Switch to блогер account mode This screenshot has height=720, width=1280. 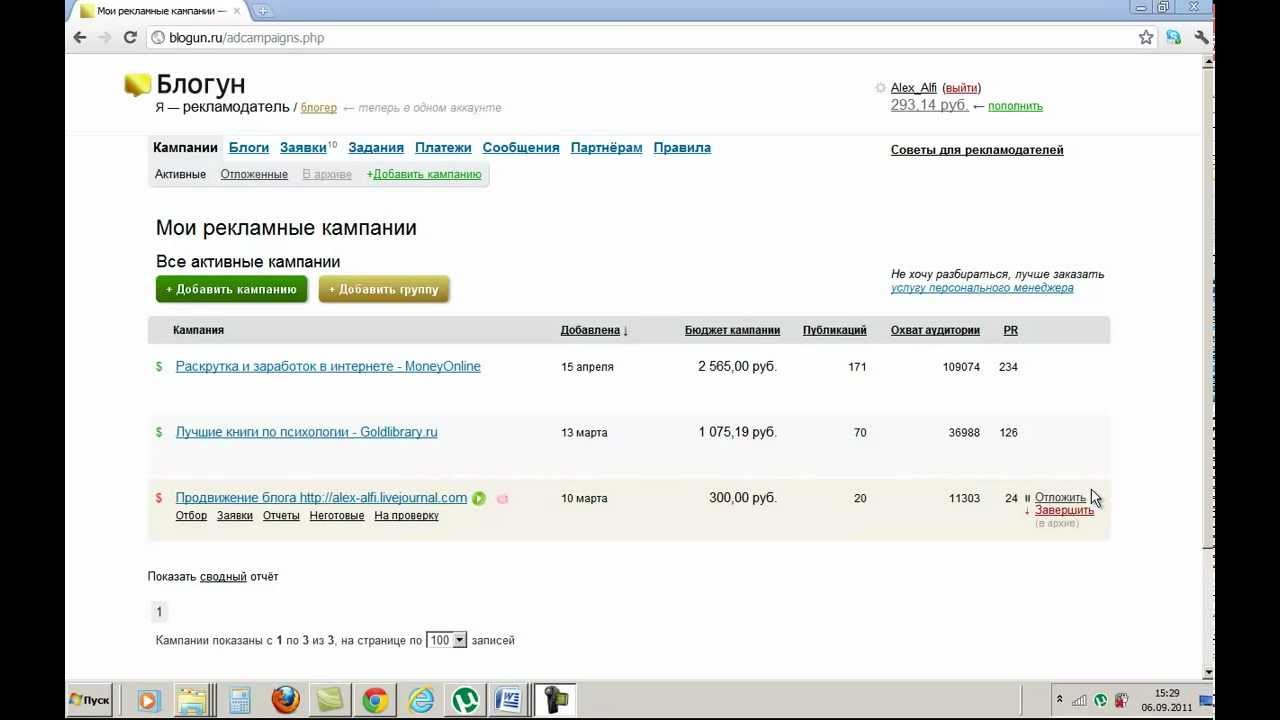click(319, 108)
